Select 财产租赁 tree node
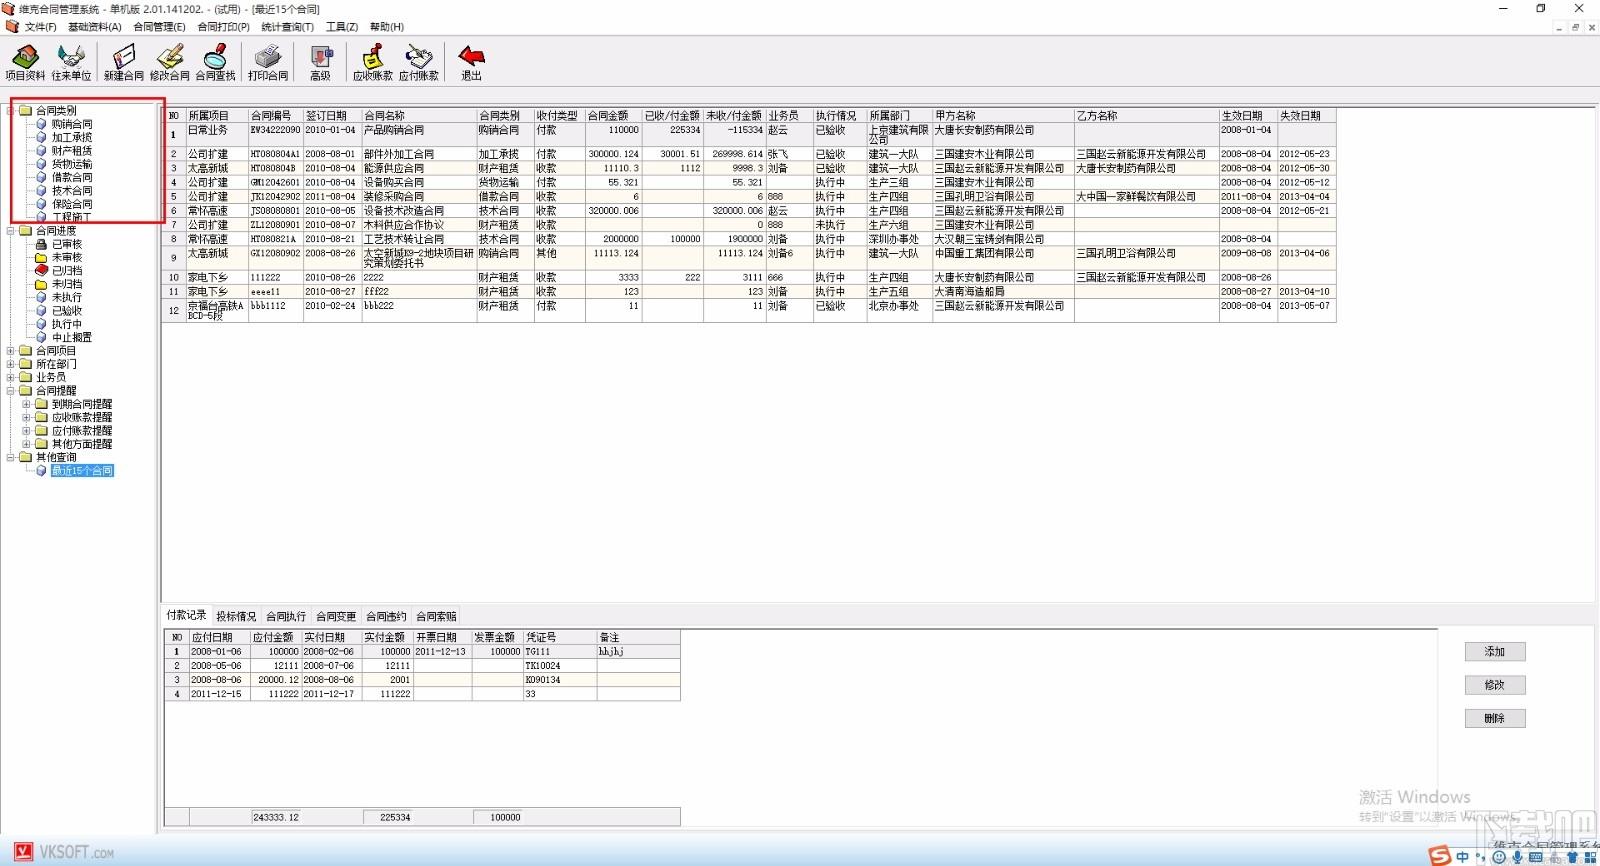1600x866 pixels. point(72,150)
